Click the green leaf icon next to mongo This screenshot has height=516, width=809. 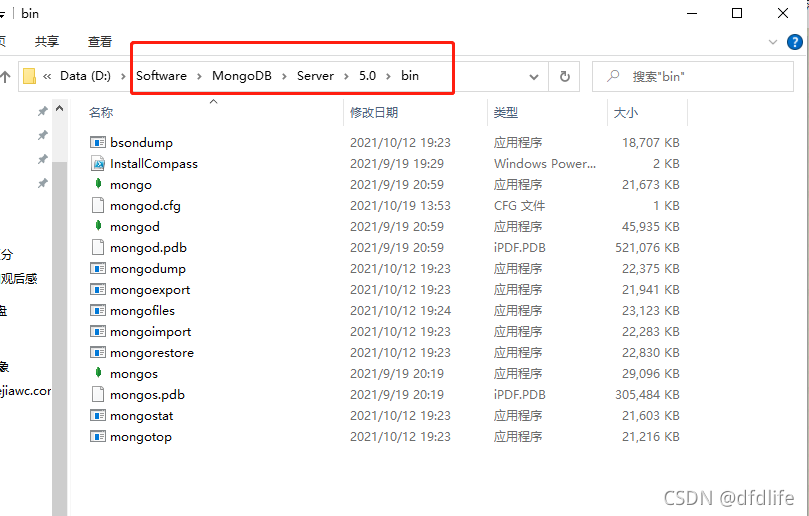tap(98, 184)
